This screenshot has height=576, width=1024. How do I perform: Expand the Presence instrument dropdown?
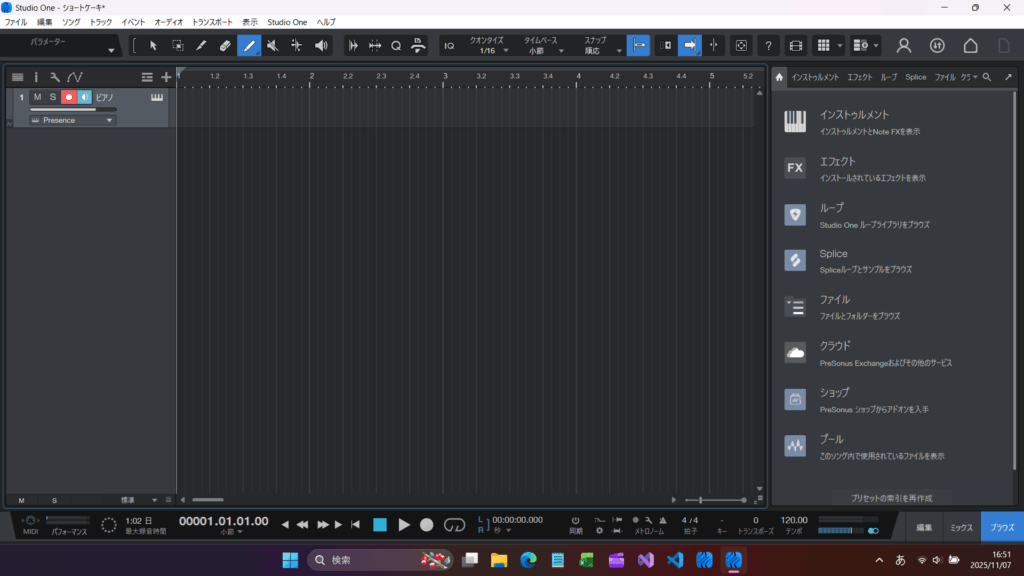pyautogui.click(x=109, y=120)
